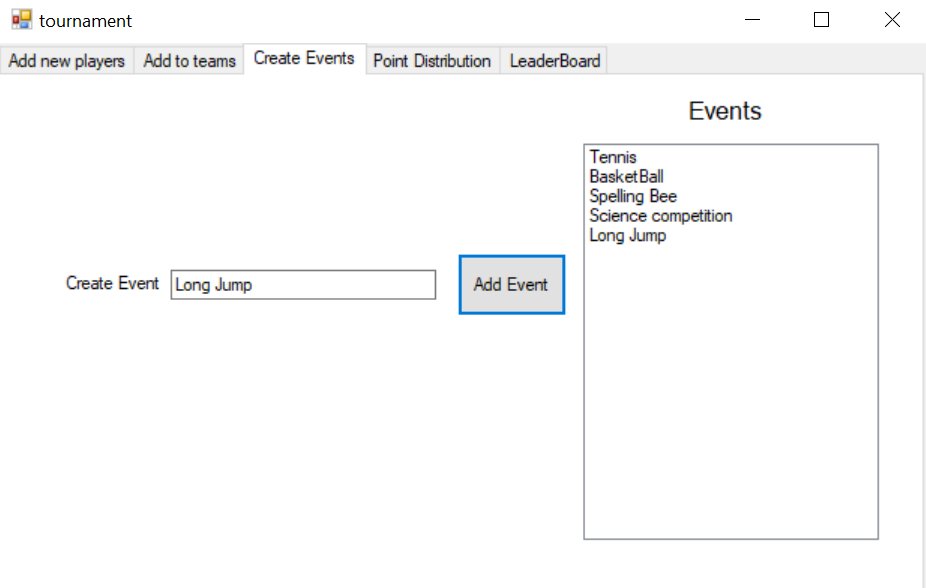The height and width of the screenshot is (588, 926).
Task: Click the Add Event button
Action: (x=511, y=285)
